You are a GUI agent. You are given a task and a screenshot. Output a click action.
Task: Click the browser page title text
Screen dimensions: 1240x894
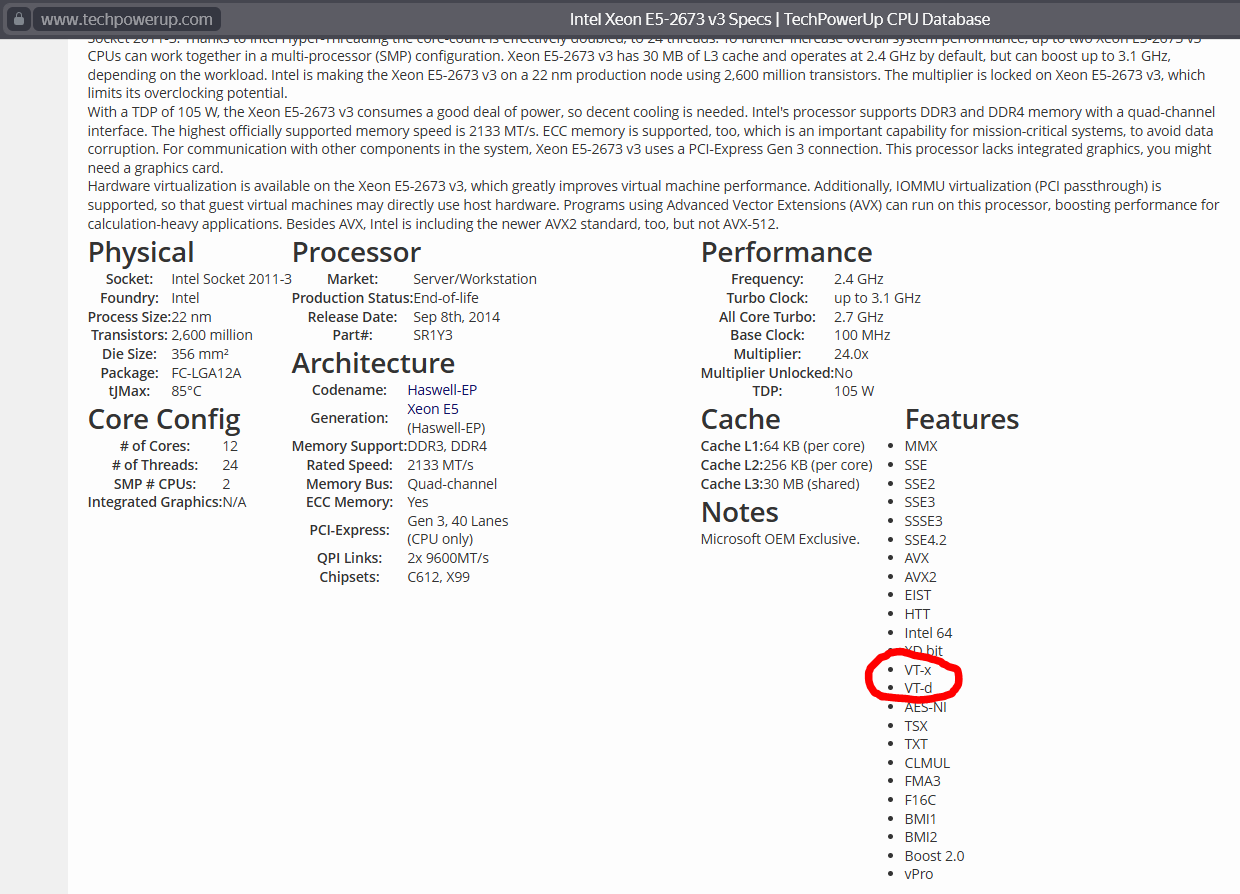[780, 19]
